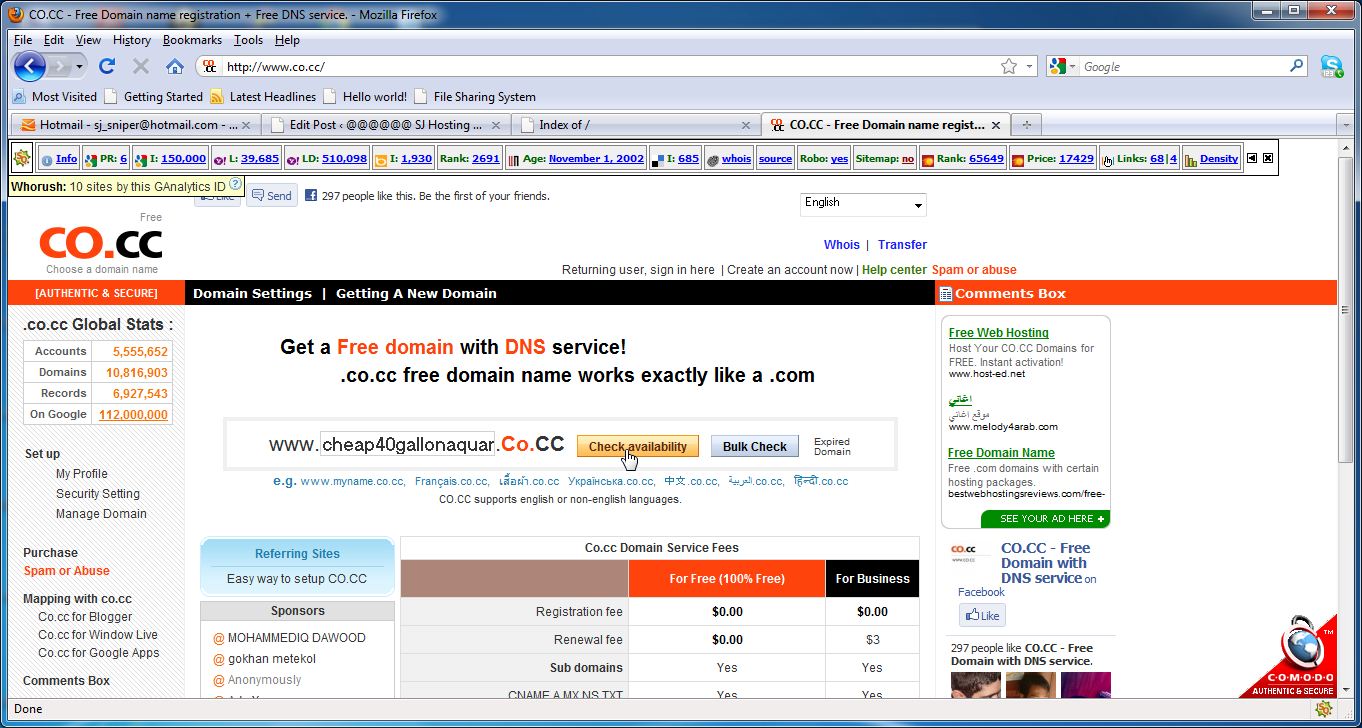Open the Help menu
Image resolution: width=1362 pixels, height=728 pixels.
287,40
